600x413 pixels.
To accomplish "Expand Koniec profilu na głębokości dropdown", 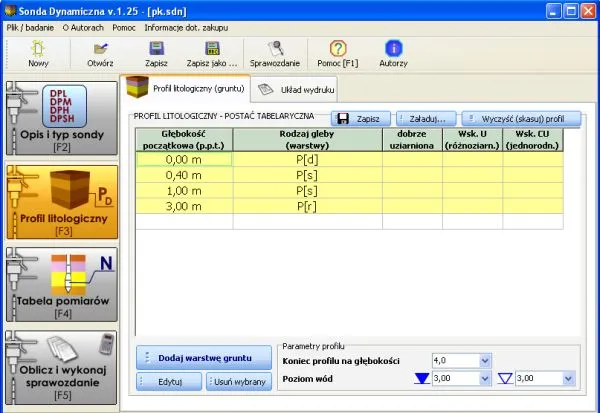I will [x=486, y=361].
